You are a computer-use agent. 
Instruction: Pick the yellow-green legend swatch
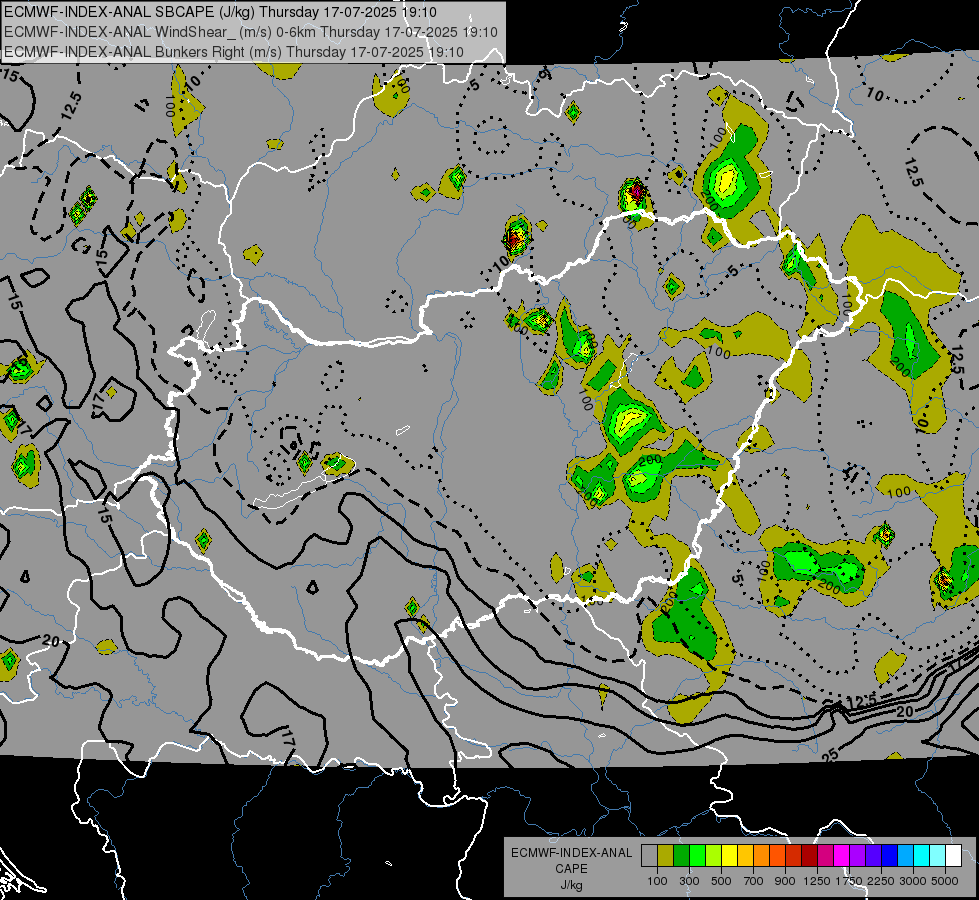tap(714, 856)
